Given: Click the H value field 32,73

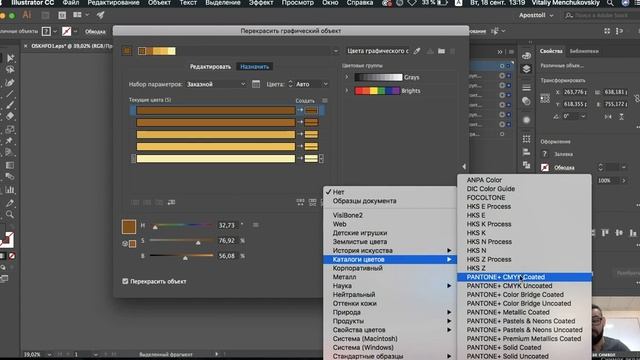Looking at the screenshot, I should (x=227, y=225).
